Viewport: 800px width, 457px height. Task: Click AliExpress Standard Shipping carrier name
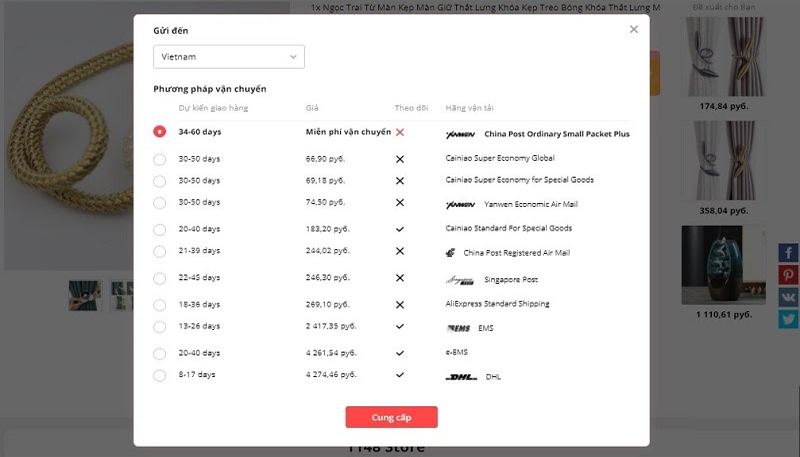click(x=497, y=303)
